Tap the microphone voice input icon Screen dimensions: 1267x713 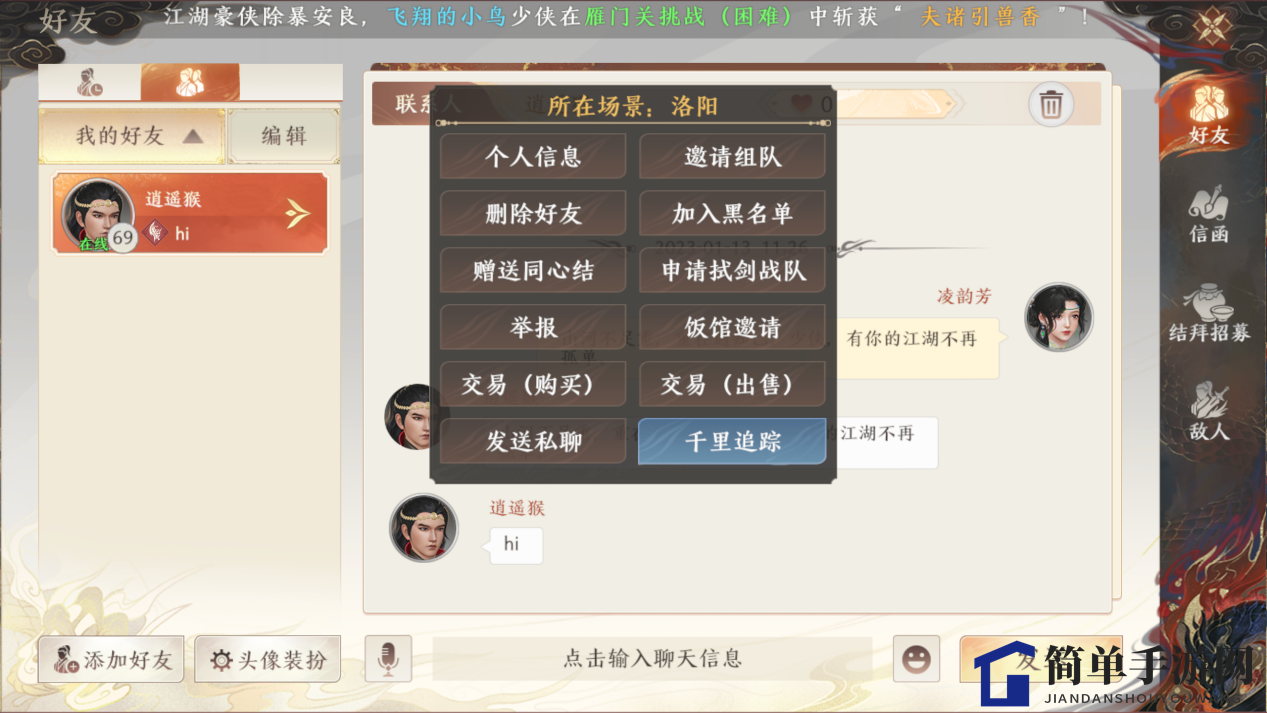[x=388, y=659]
